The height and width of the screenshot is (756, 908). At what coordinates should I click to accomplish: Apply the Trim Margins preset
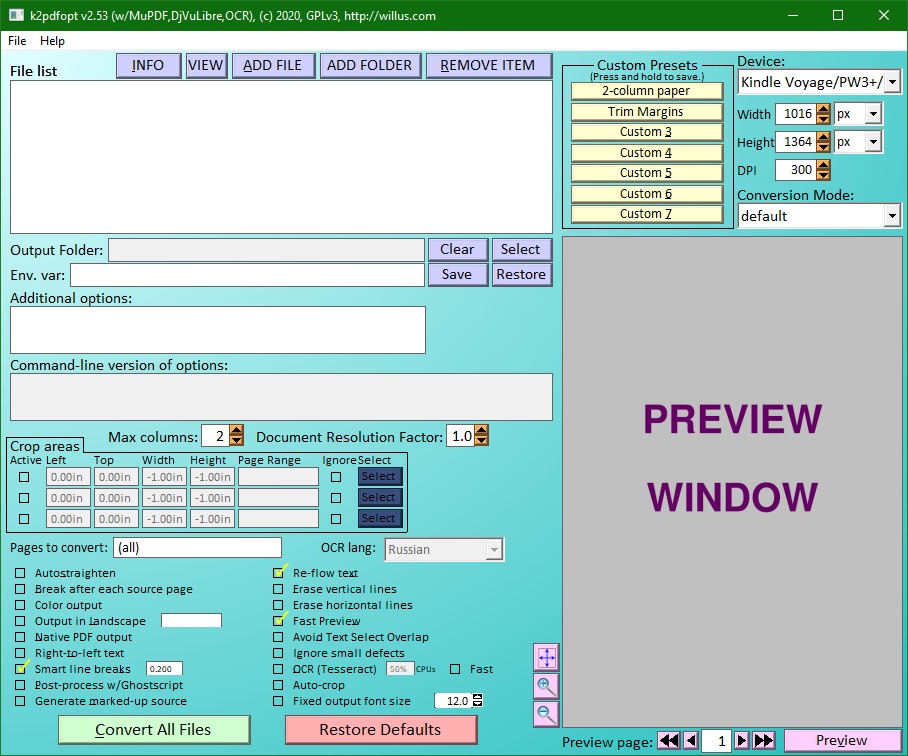pos(646,112)
